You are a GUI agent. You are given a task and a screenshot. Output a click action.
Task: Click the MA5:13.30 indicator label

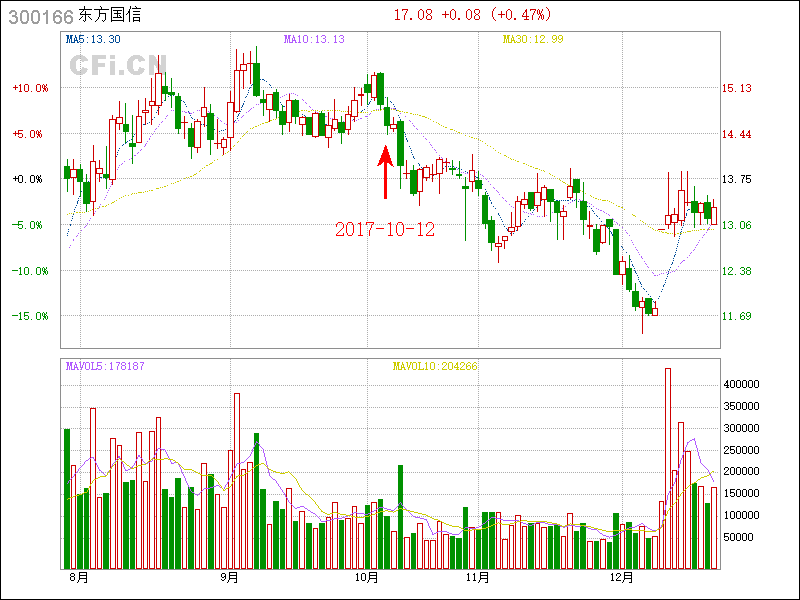(92, 40)
